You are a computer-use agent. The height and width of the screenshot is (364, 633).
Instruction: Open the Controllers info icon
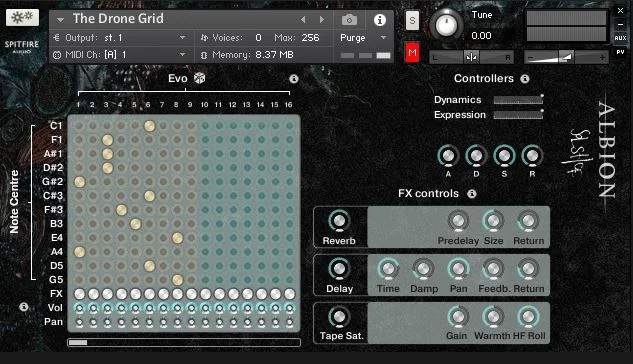[x=524, y=79]
